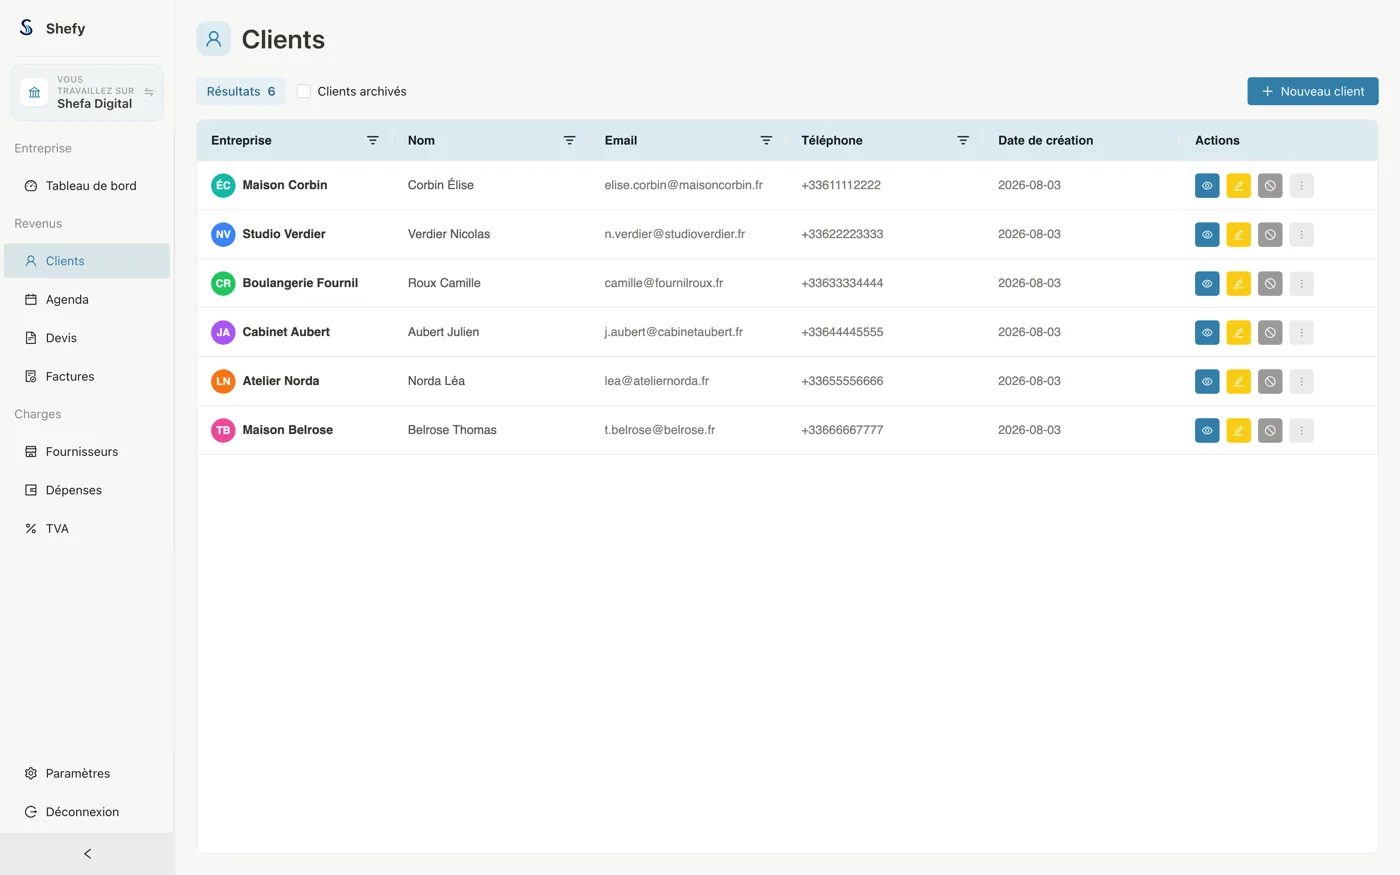1400x875 pixels.
Task: Click email lea@ateliernorda.fr
Action: click(656, 381)
